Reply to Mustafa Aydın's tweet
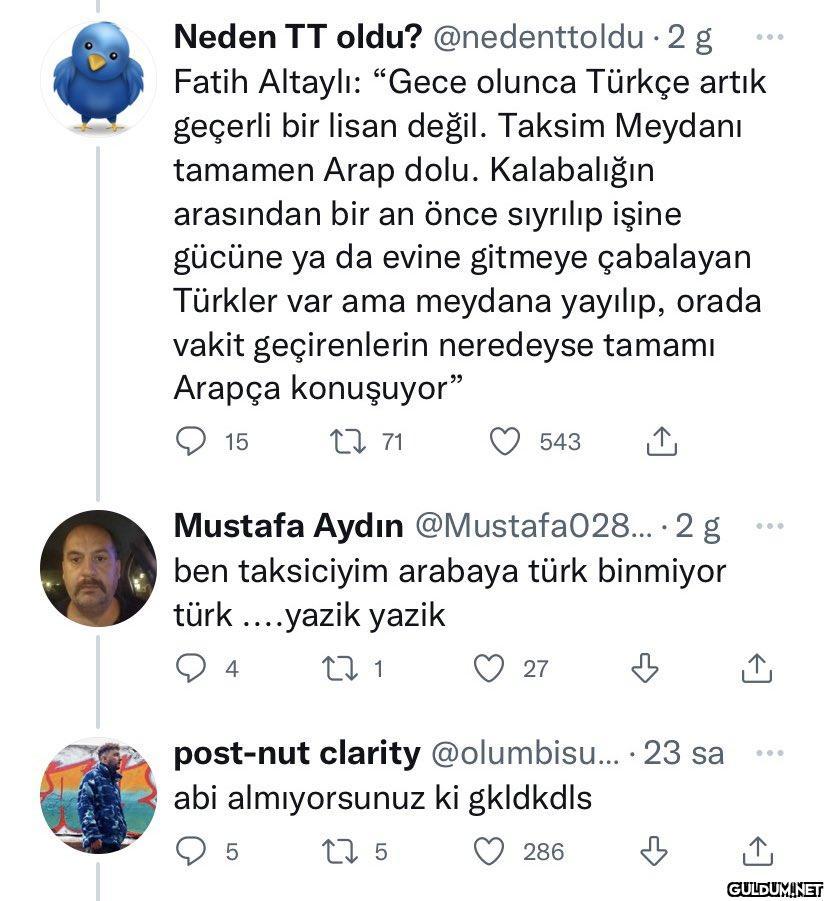 click(190, 668)
